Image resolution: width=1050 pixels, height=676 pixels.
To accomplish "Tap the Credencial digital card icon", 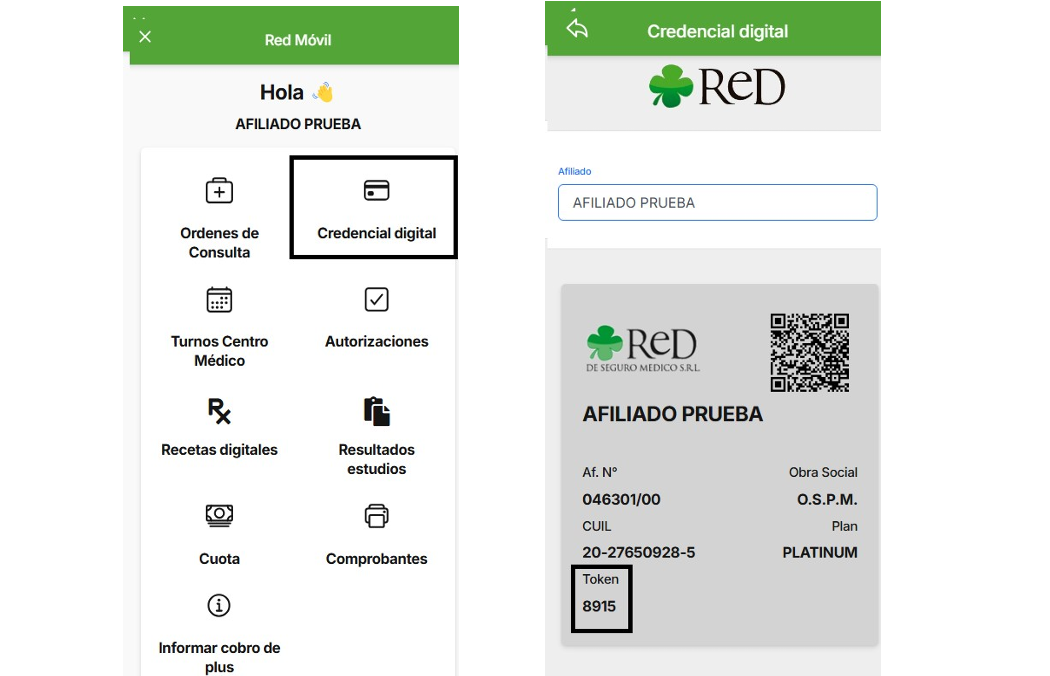I will pyautogui.click(x=376, y=190).
